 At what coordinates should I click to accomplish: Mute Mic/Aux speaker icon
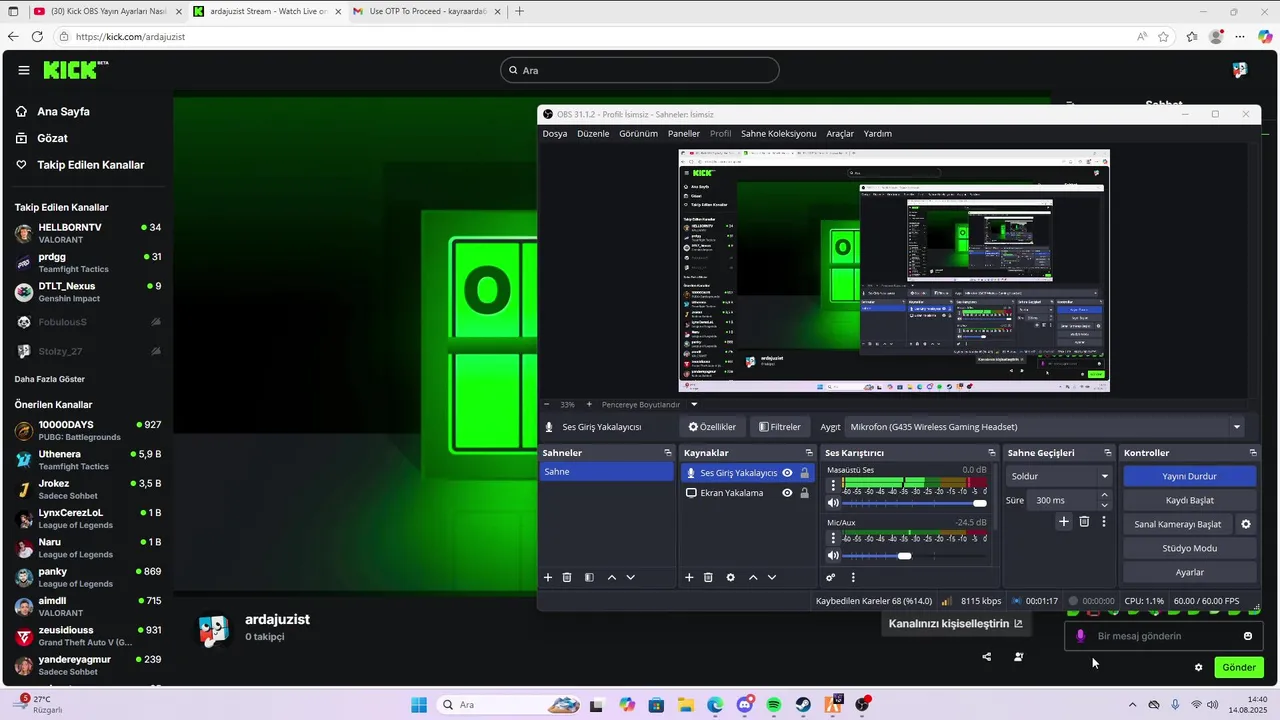coord(833,556)
